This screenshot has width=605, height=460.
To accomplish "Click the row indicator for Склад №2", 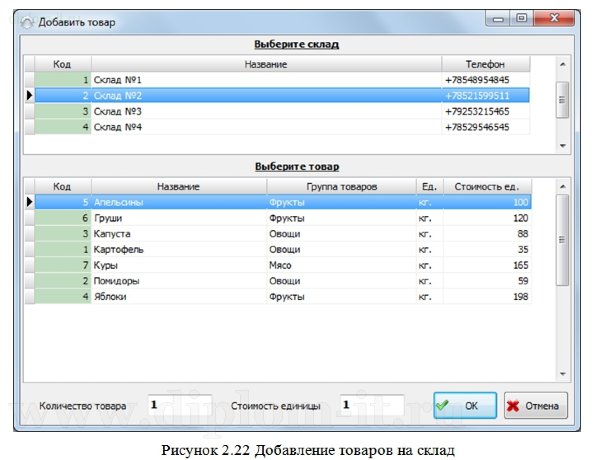I will pyautogui.click(x=29, y=95).
